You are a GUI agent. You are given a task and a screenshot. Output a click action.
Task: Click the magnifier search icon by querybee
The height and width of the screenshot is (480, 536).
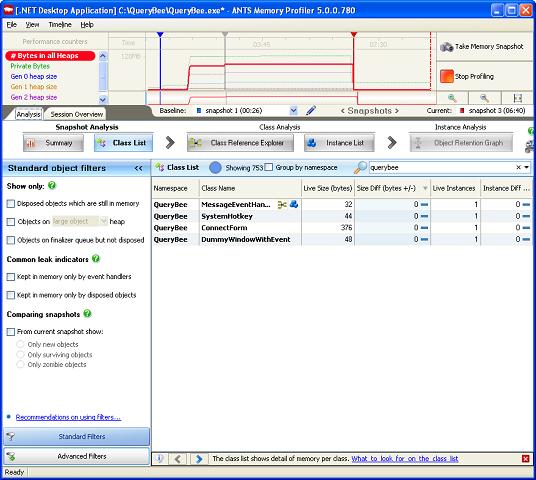coord(360,168)
